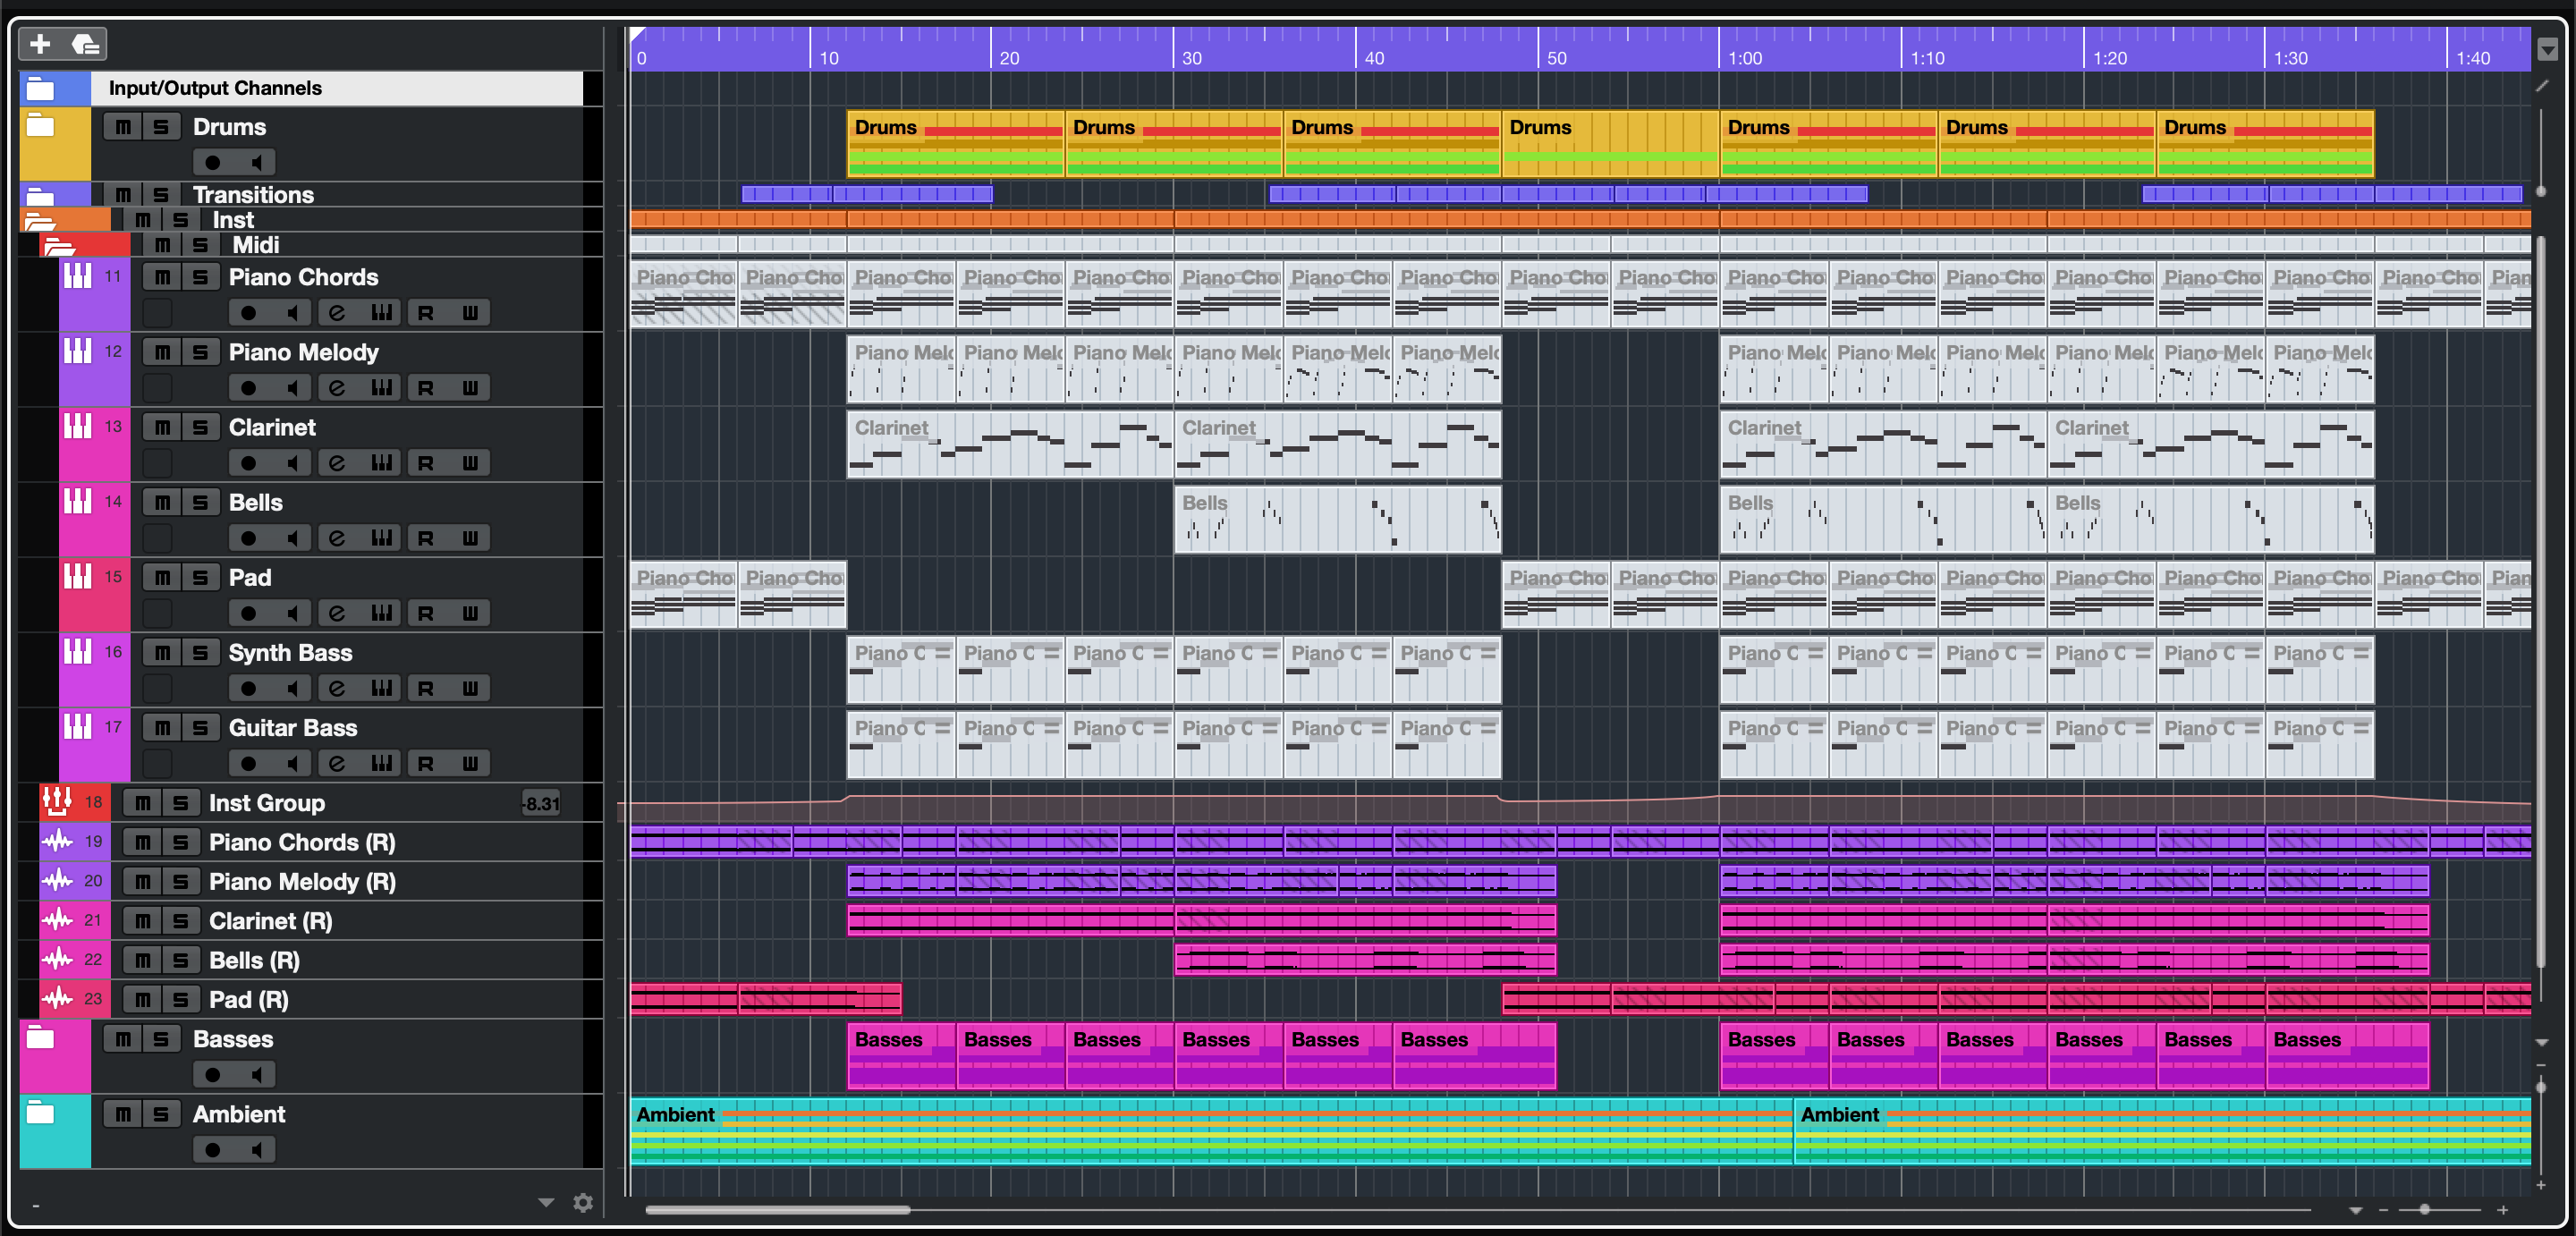
Task: Mute the Inst Group track
Action: 143,803
